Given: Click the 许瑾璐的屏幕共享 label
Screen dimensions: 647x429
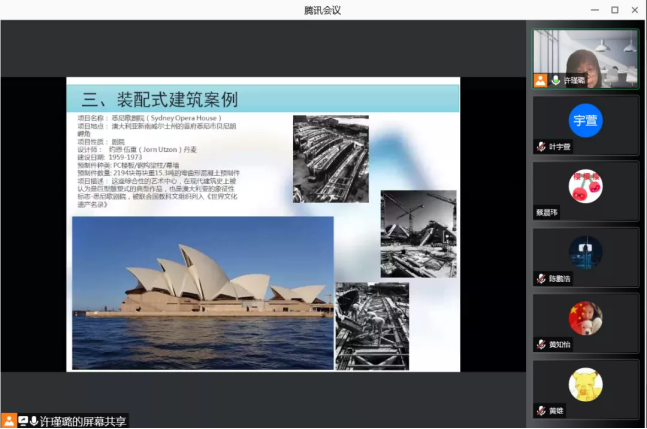Looking at the screenshot, I should tap(84, 421).
